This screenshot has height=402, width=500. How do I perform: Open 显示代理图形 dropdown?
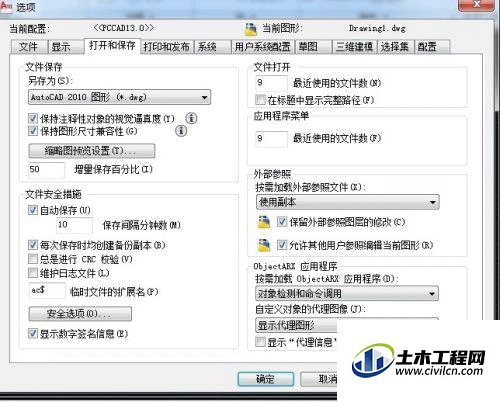tap(296, 325)
